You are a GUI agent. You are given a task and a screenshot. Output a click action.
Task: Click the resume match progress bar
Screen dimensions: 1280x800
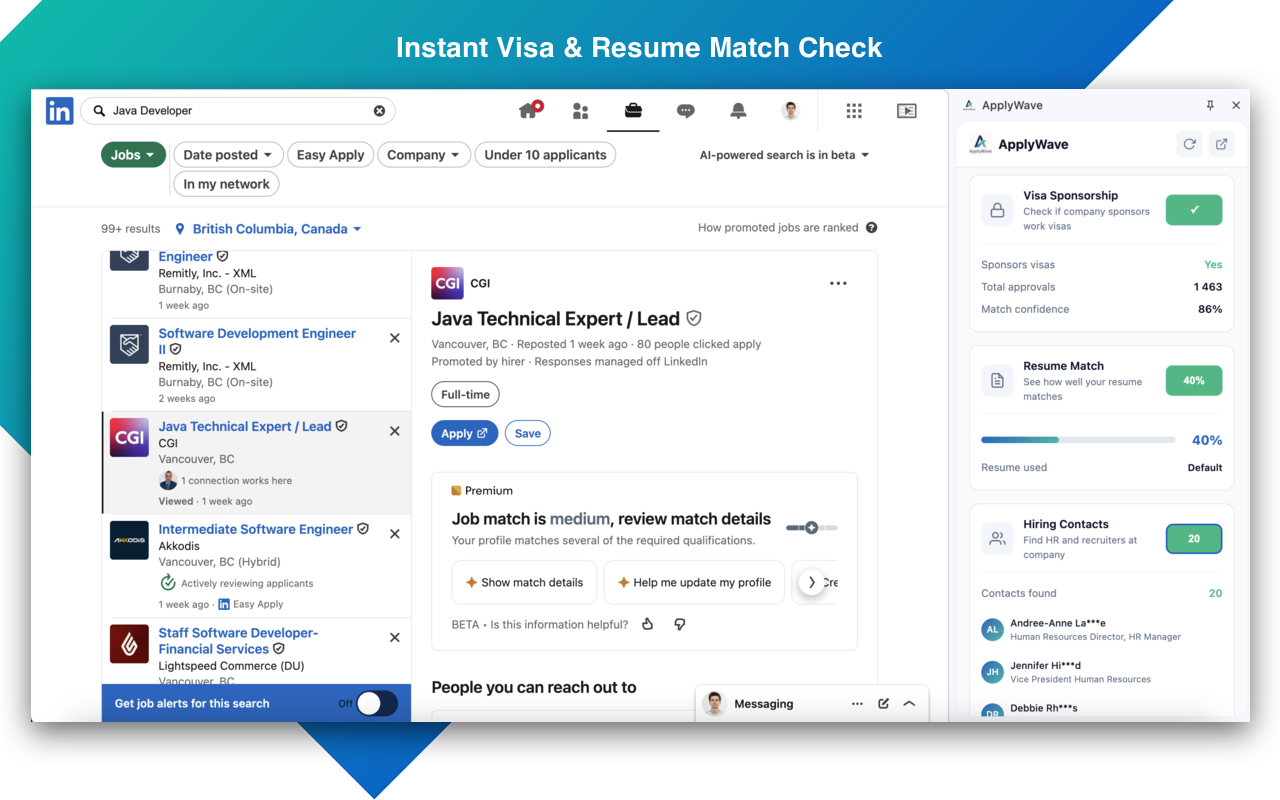(x=1078, y=440)
